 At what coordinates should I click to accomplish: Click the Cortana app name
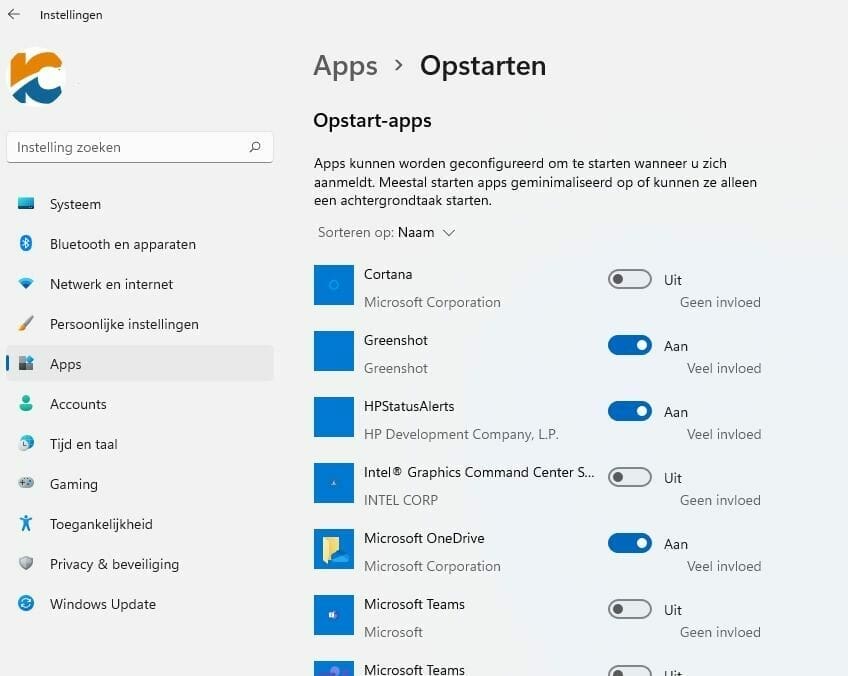[x=388, y=274]
